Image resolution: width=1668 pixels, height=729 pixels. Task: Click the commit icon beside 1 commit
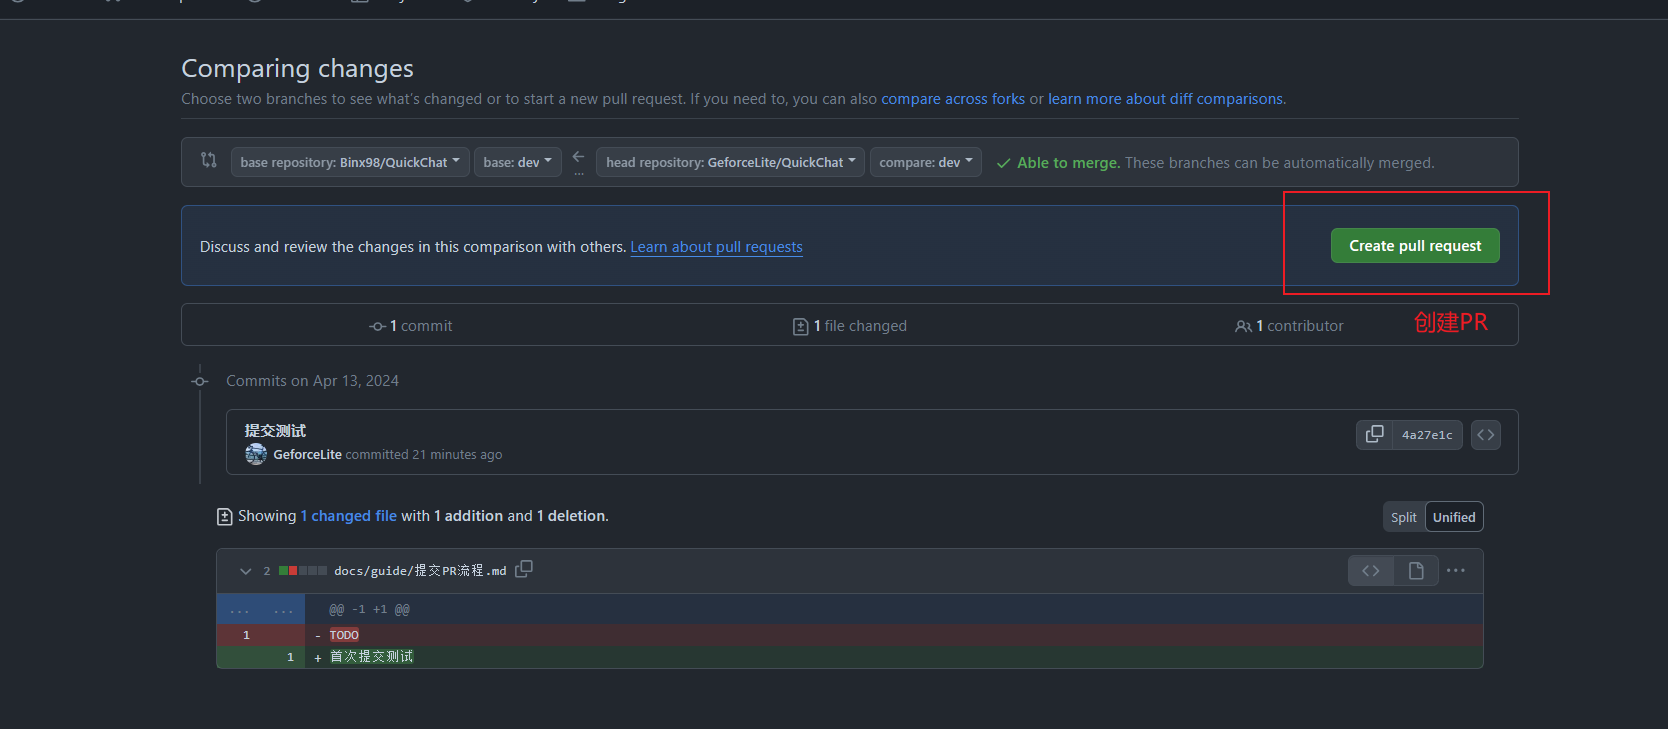[377, 327]
